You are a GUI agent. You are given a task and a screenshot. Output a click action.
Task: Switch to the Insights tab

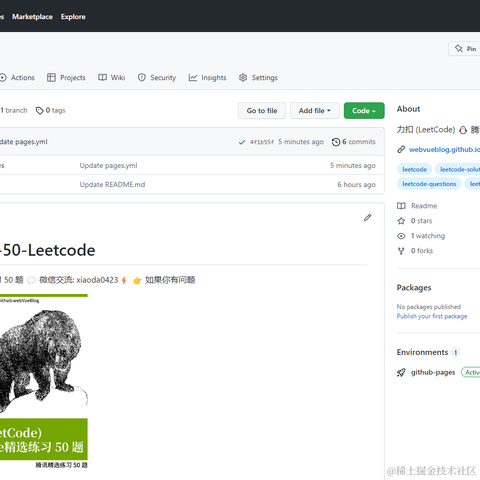(x=207, y=78)
